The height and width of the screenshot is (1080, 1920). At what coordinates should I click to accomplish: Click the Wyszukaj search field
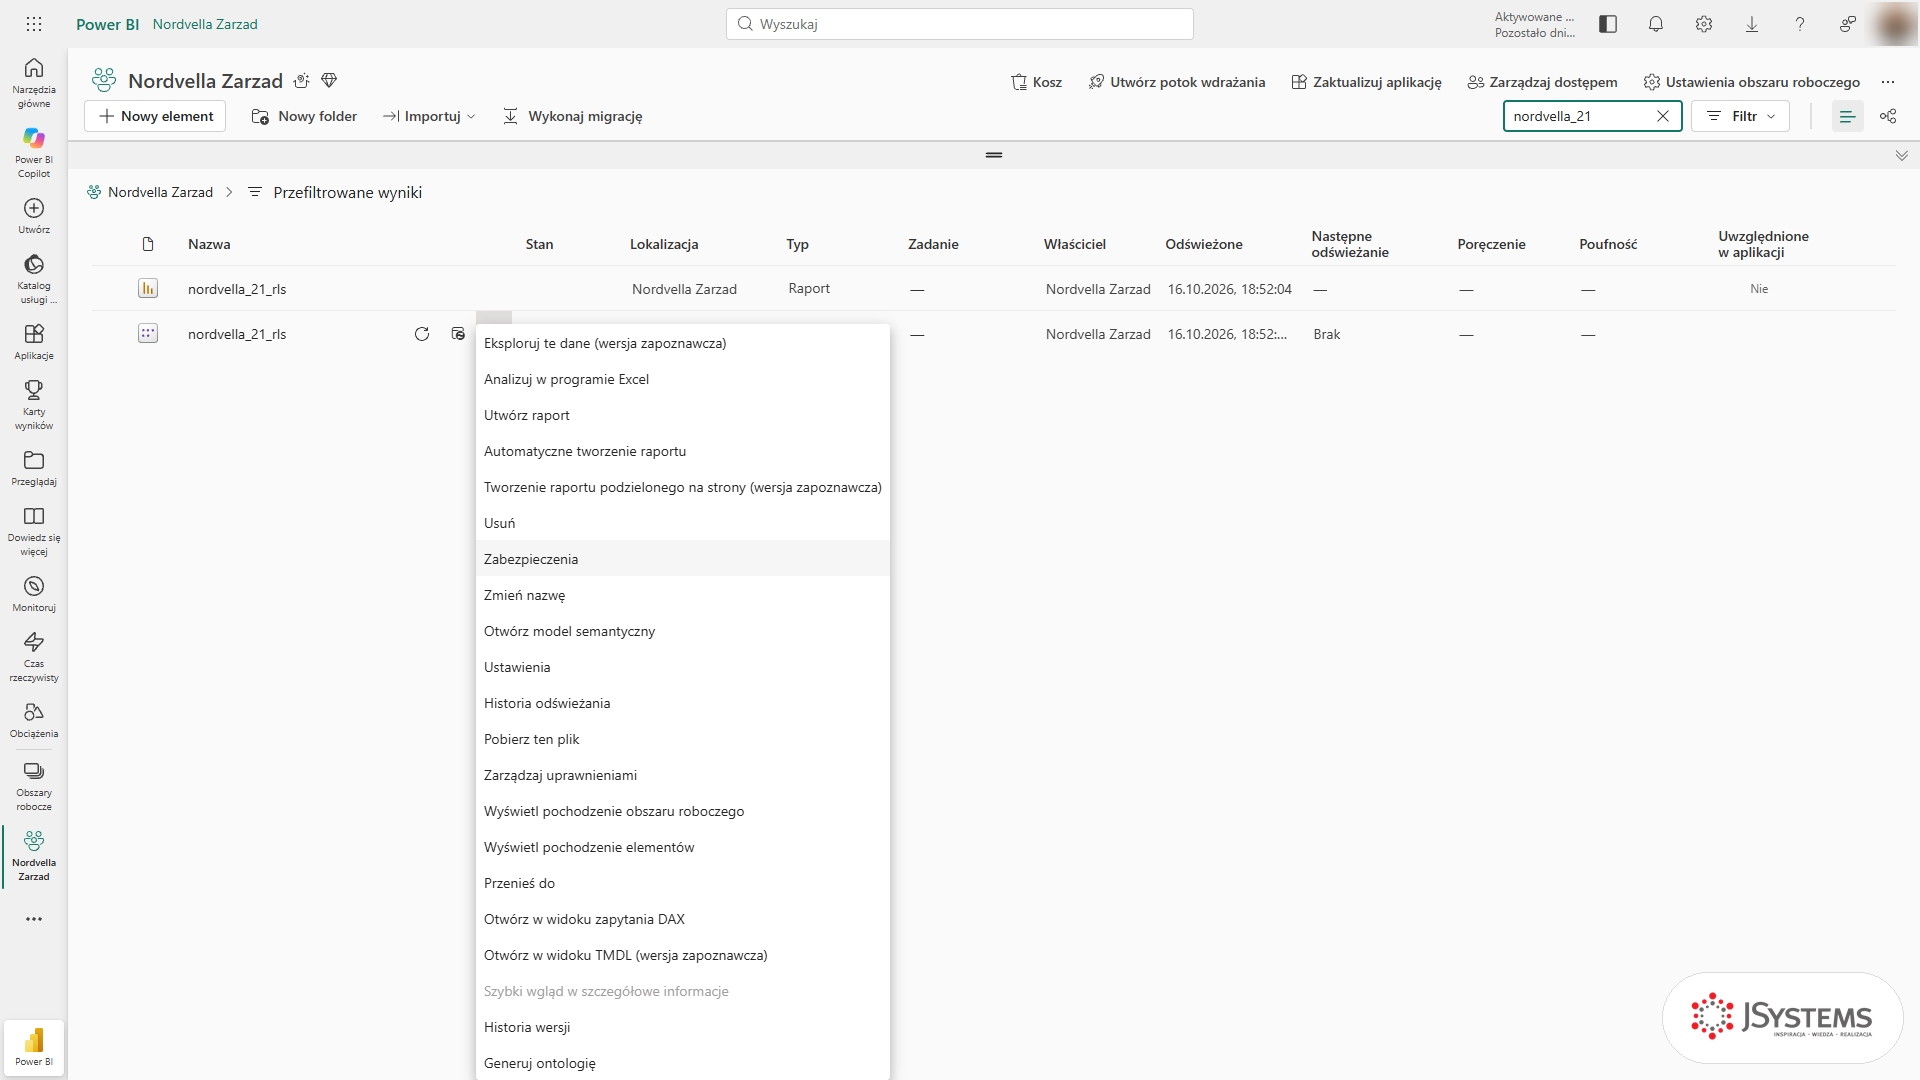[x=960, y=24]
